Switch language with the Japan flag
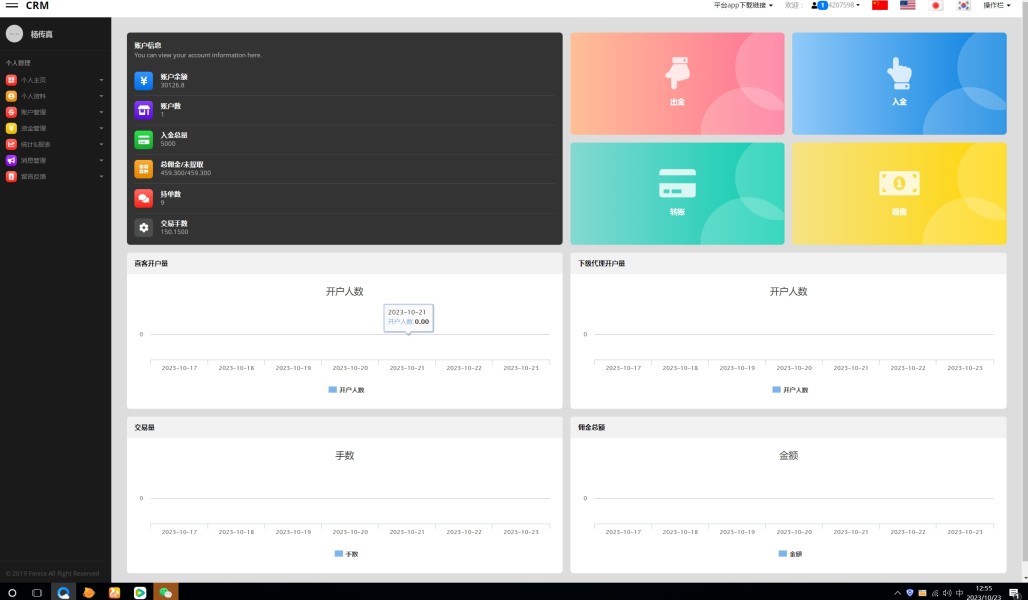 click(936, 5)
